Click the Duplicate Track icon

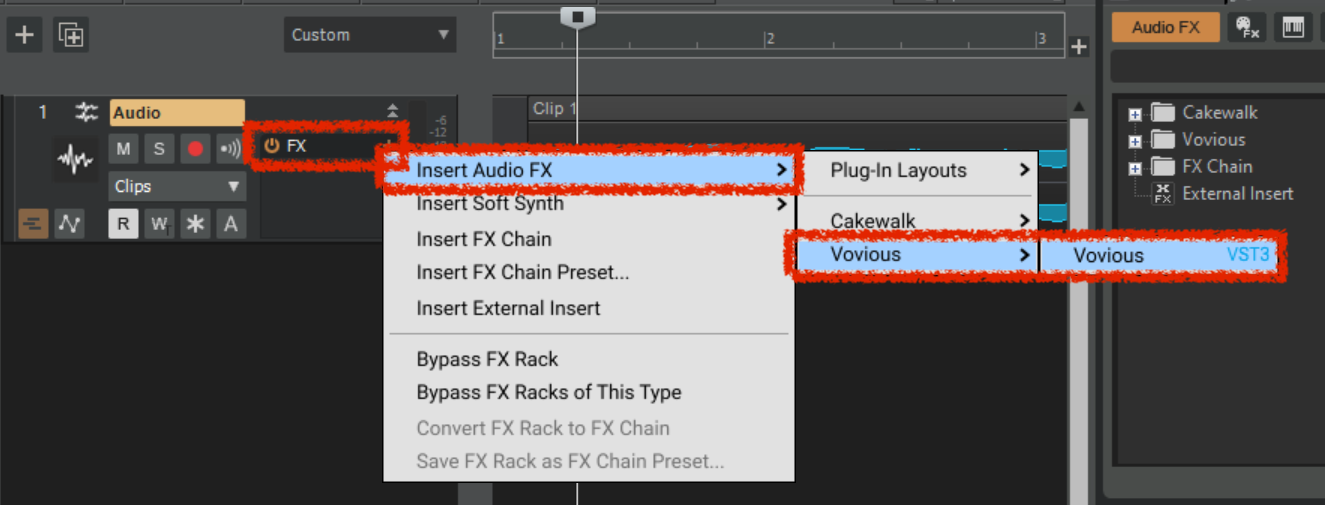[x=72, y=35]
